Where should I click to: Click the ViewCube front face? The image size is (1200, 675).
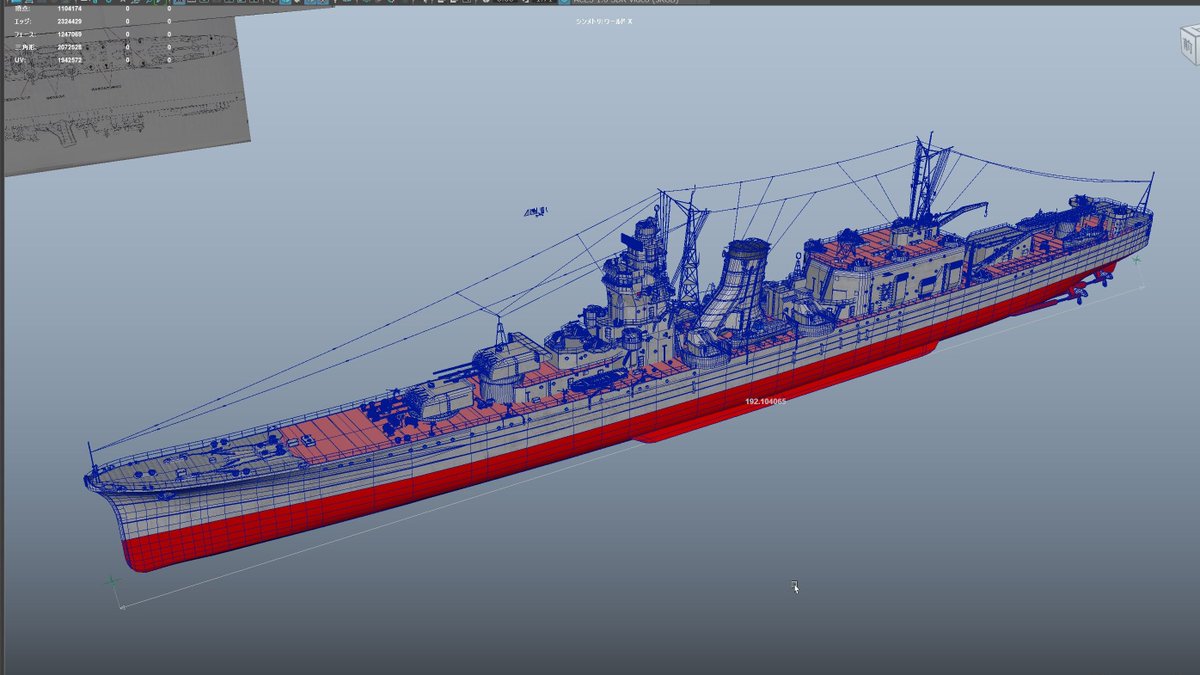tap(1186, 44)
